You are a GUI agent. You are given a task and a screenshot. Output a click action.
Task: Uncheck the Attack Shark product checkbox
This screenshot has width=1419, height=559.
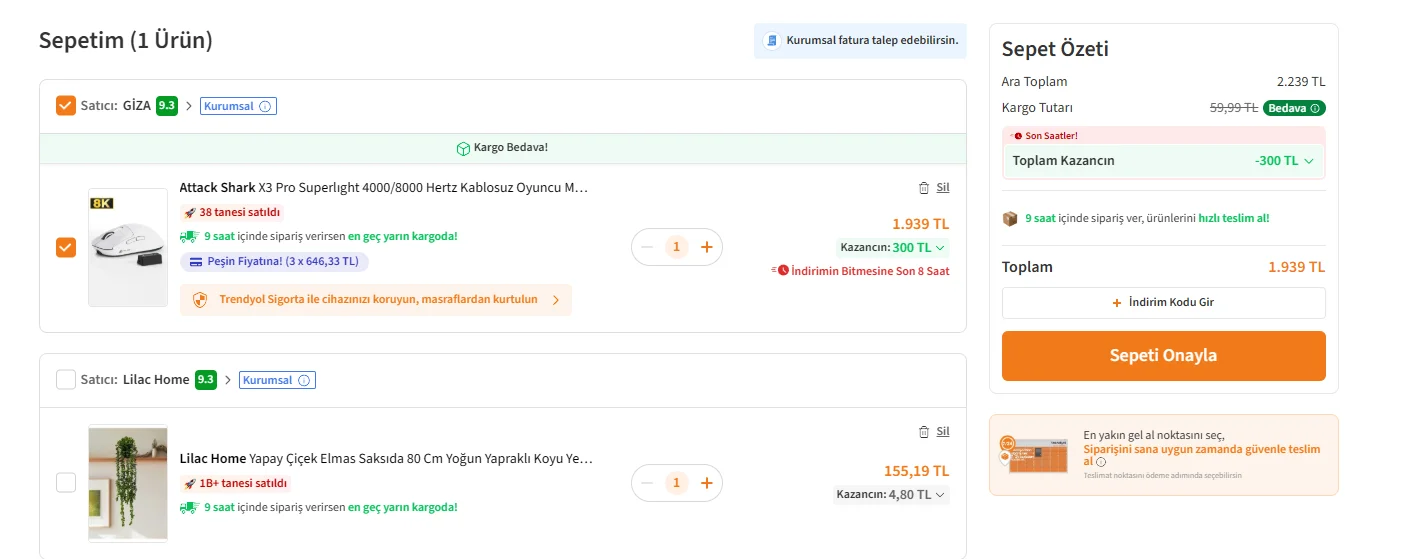(x=66, y=247)
